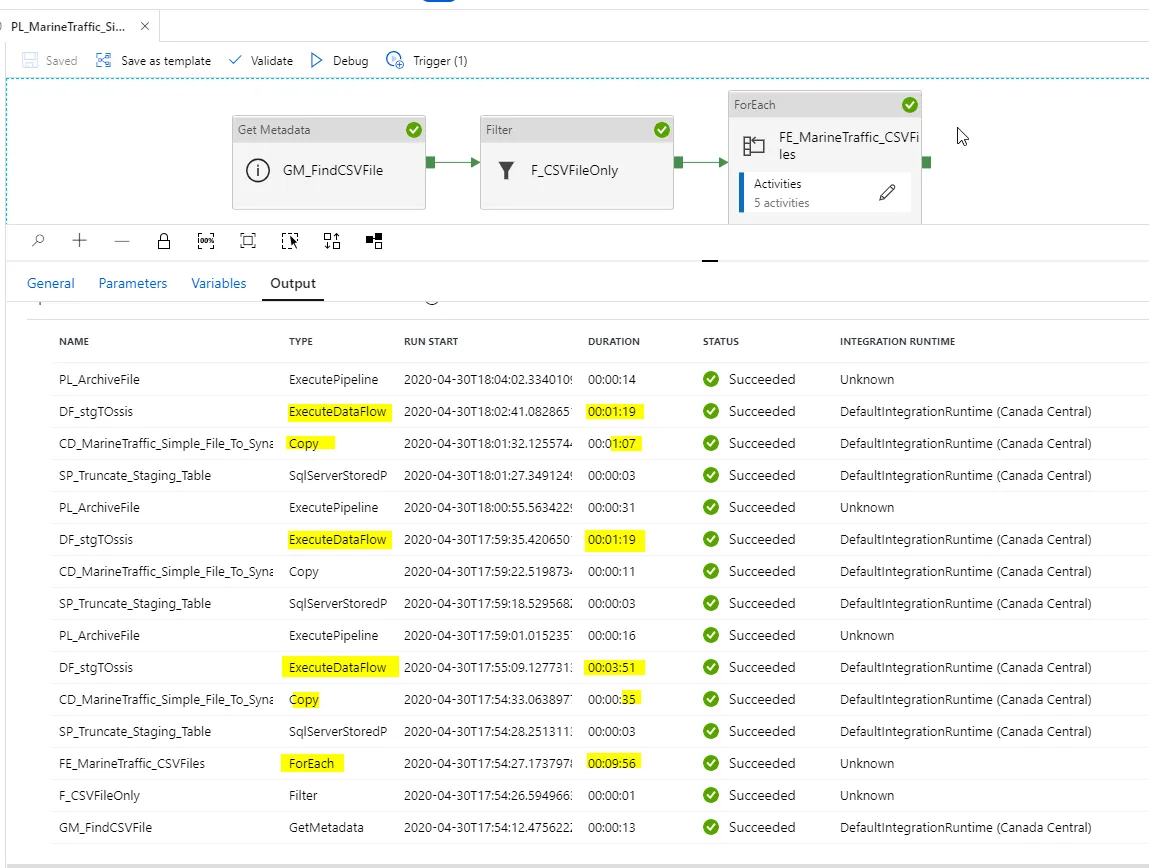This screenshot has height=868, width=1149.
Task: Enable the lasso selection icon
Action: 290,241
